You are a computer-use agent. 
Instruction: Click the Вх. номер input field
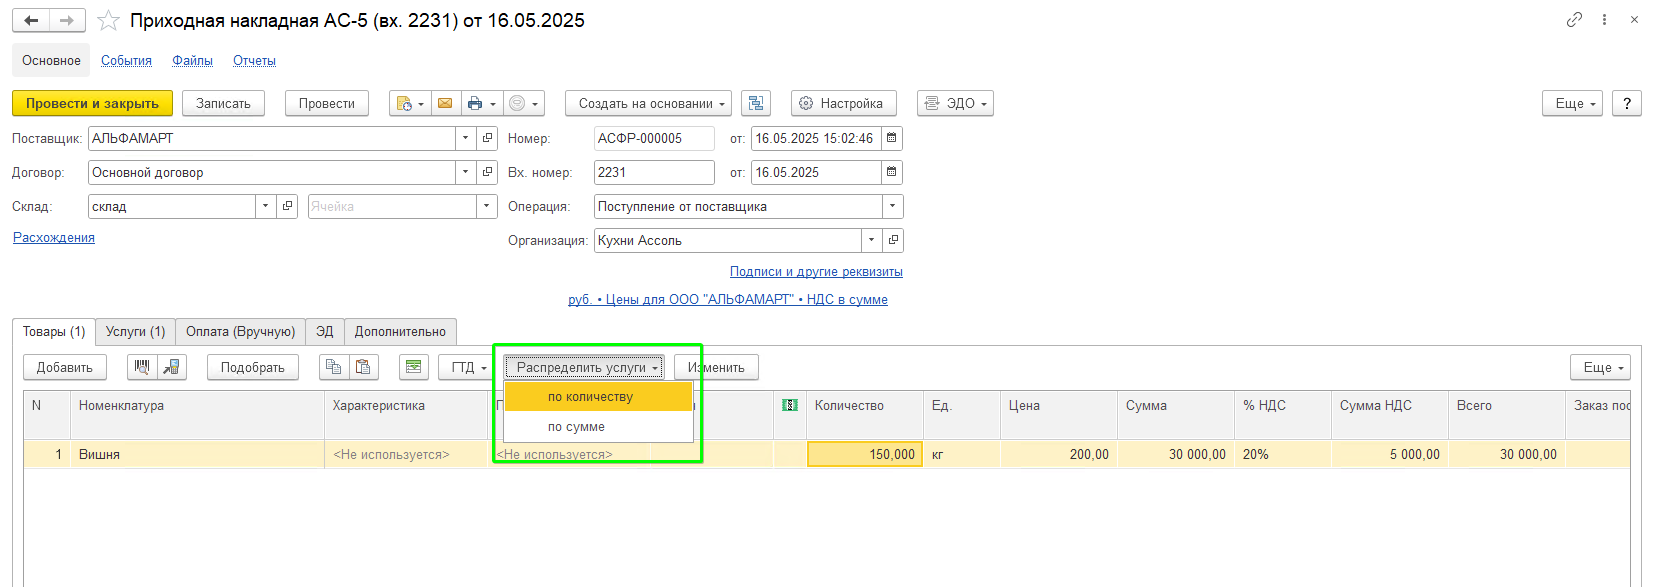pyautogui.click(x=654, y=173)
